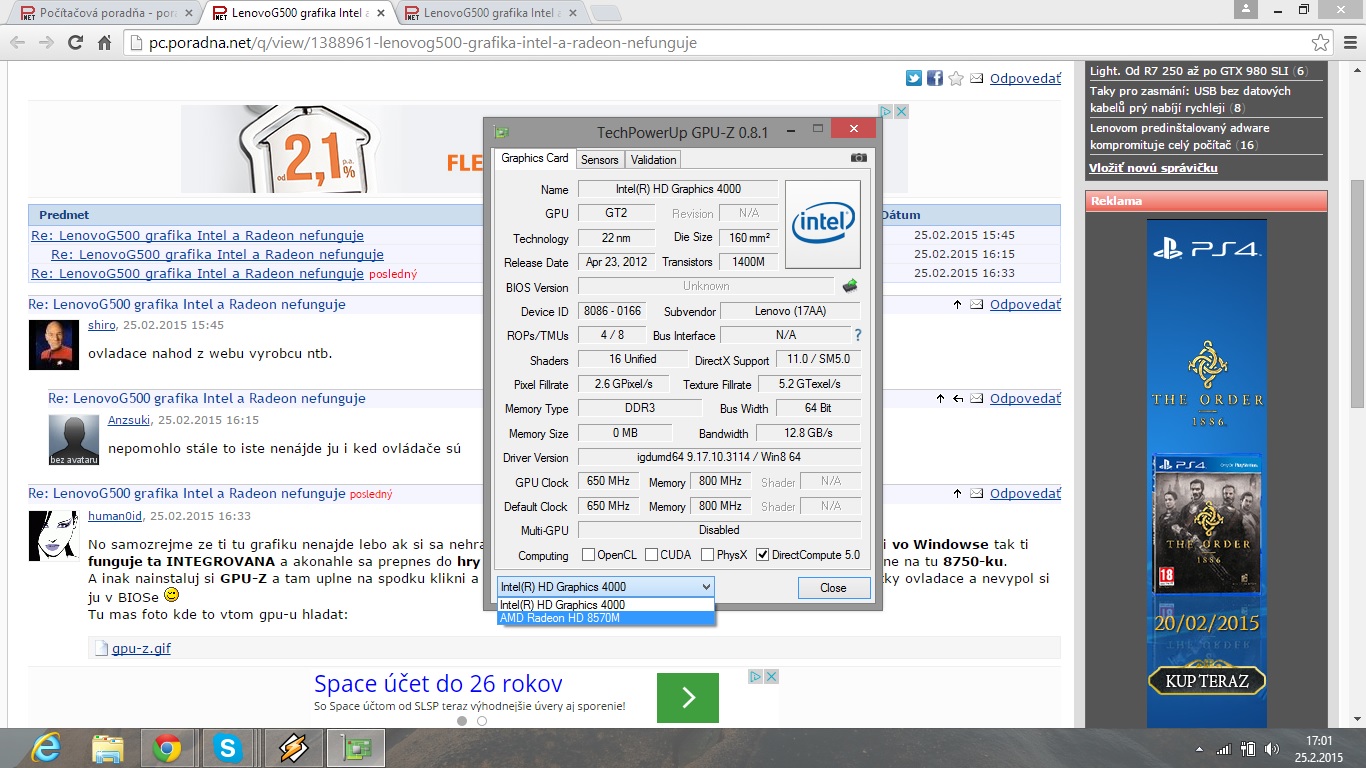
Task: Open Google Chrome from the taskbar
Action: pyautogui.click(x=167, y=747)
